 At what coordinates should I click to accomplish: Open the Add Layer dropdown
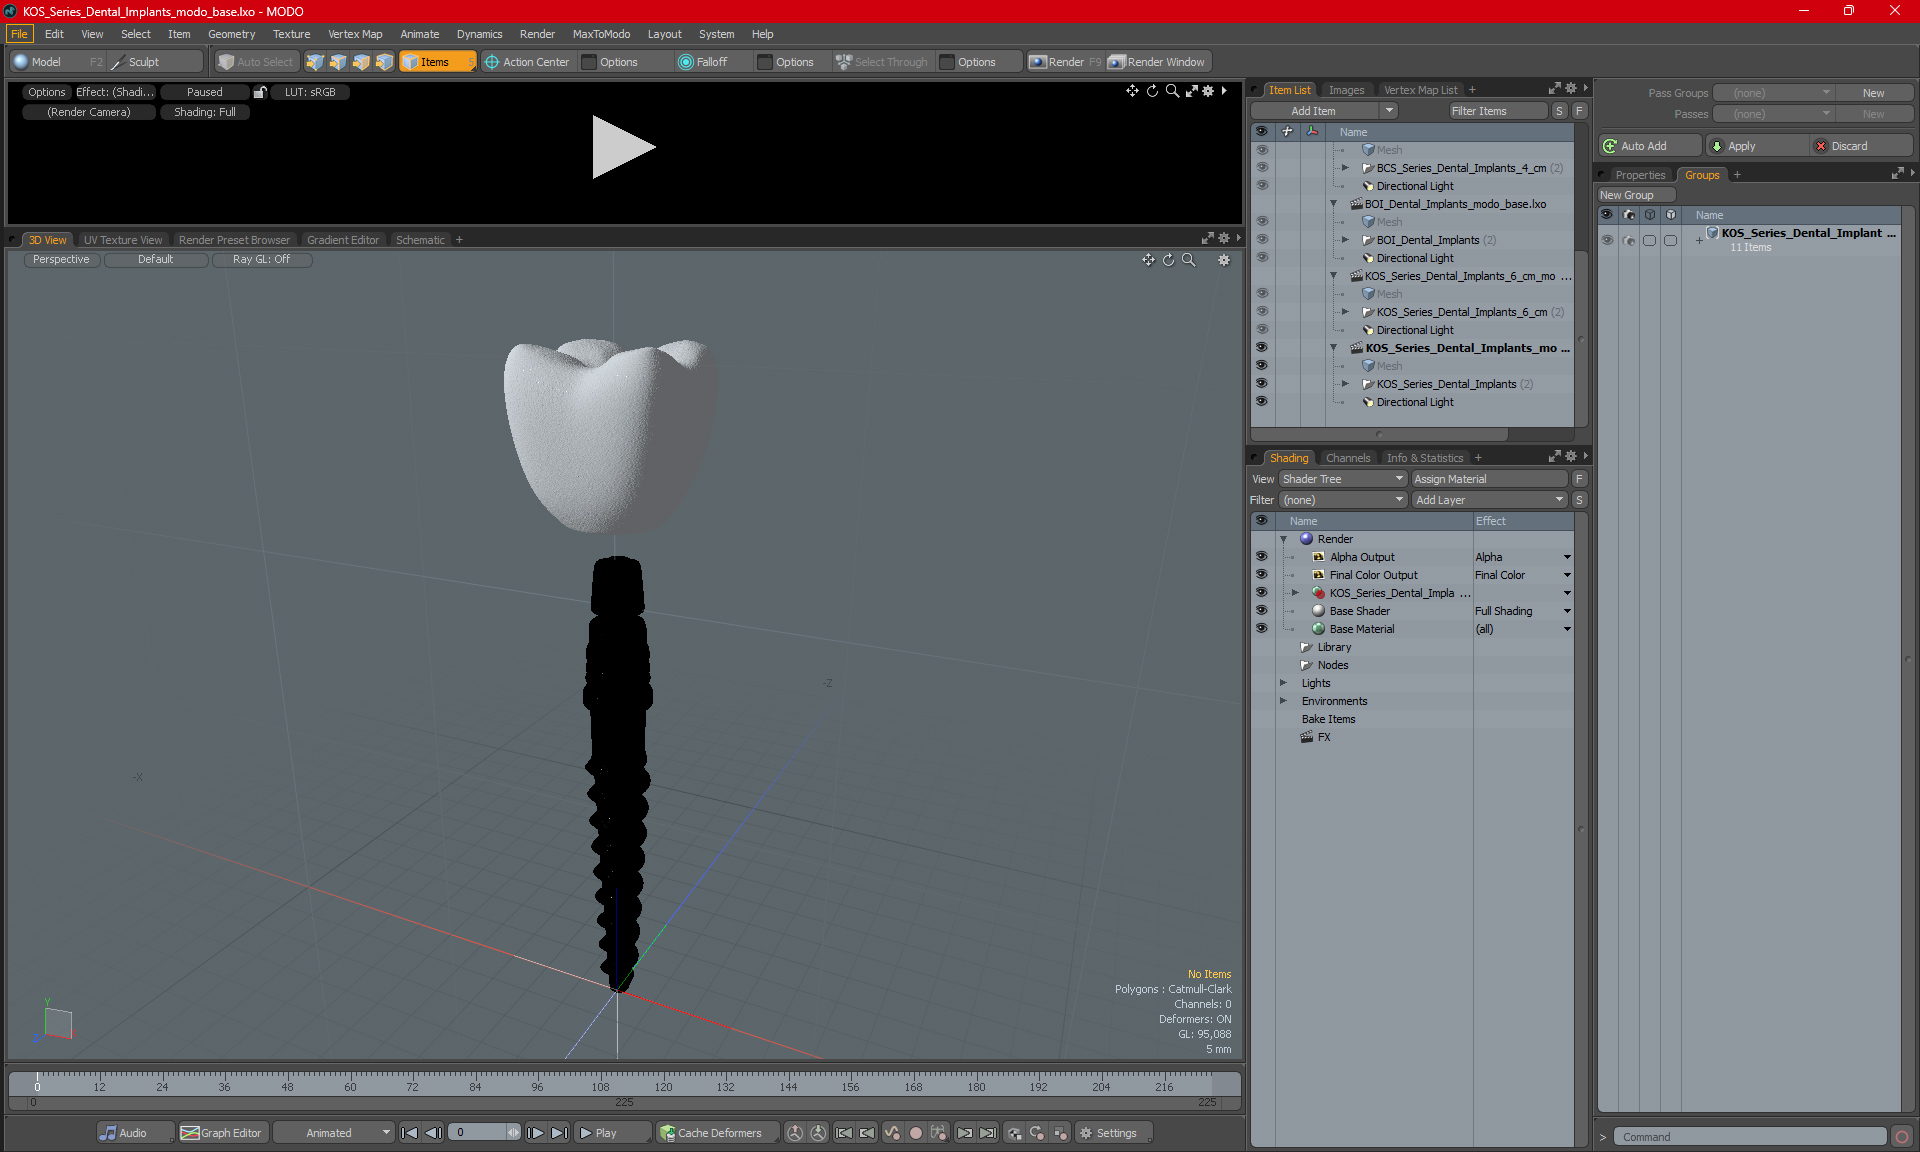point(1489,500)
